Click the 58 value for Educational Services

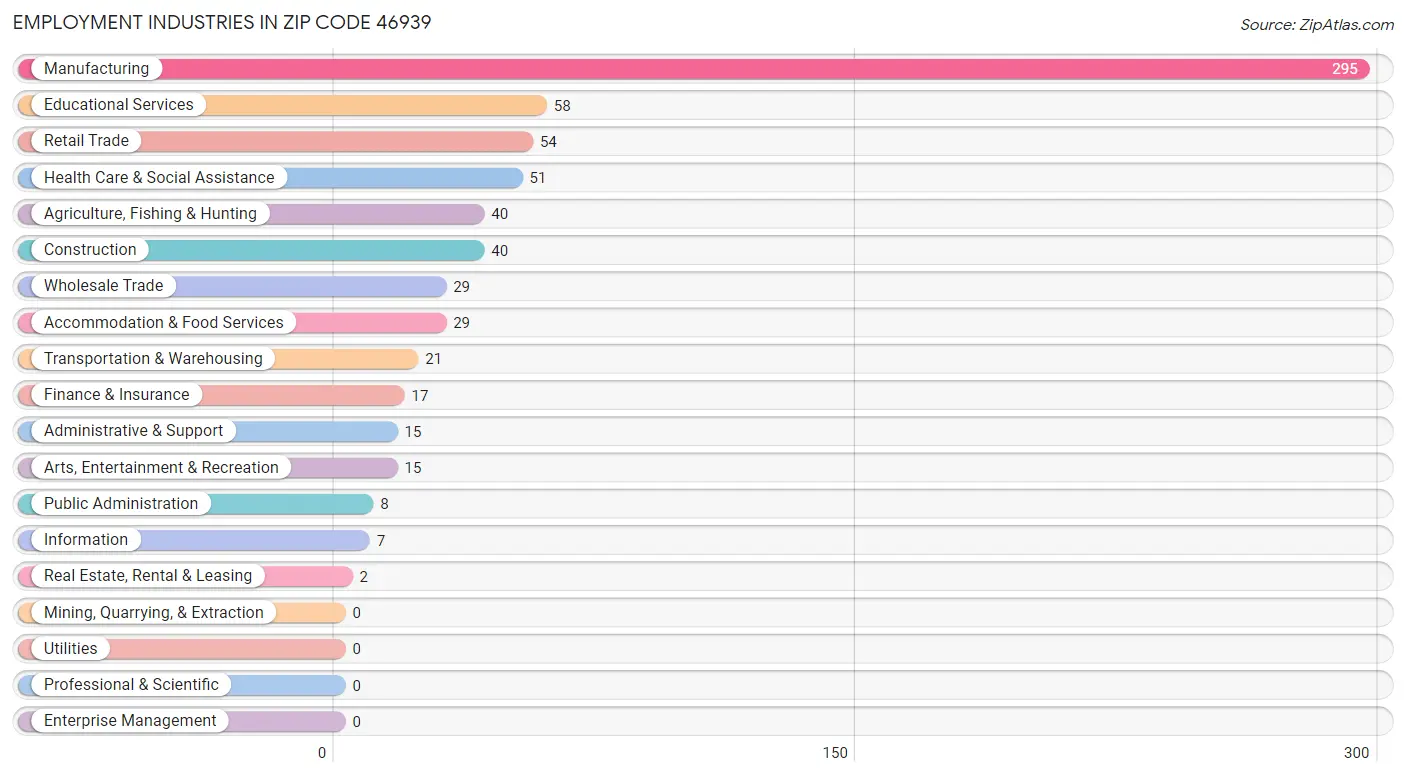[562, 106]
